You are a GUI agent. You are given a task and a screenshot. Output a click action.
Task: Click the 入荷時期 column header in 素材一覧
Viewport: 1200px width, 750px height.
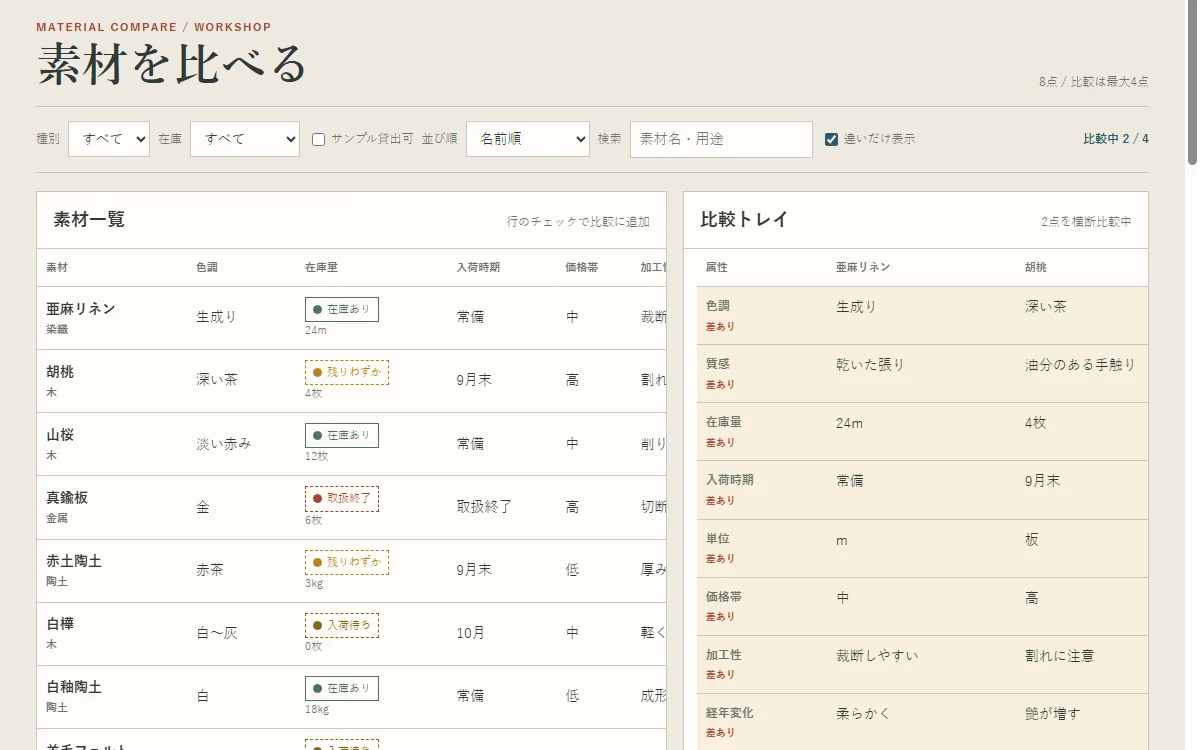(478, 267)
